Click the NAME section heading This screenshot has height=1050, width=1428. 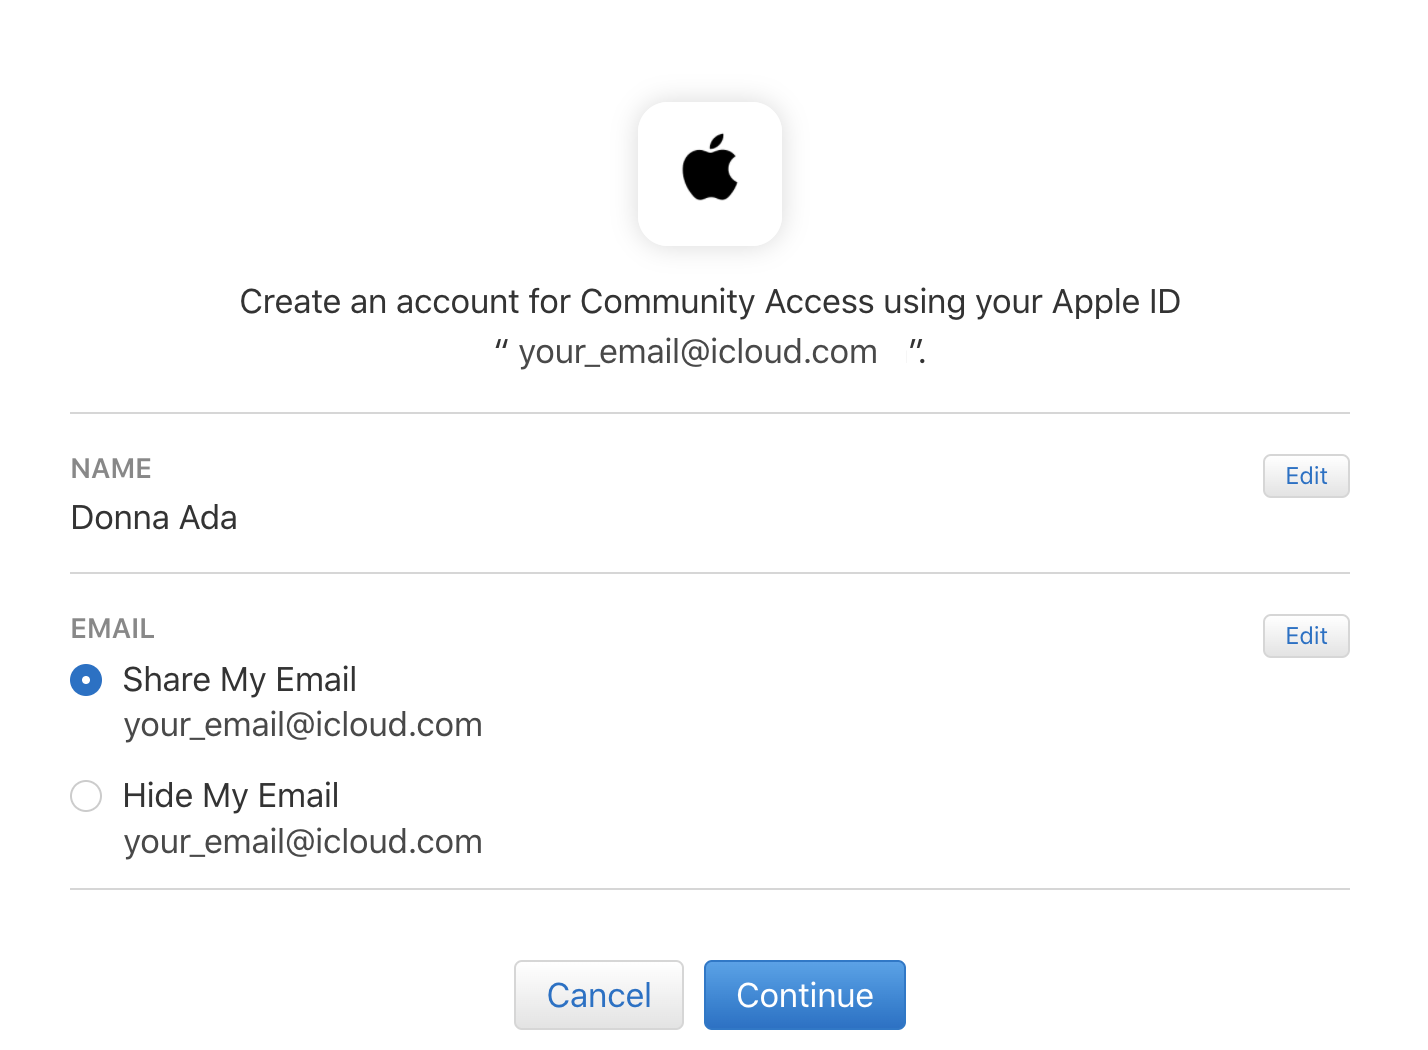pyautogui.click(x=111, y=468)
